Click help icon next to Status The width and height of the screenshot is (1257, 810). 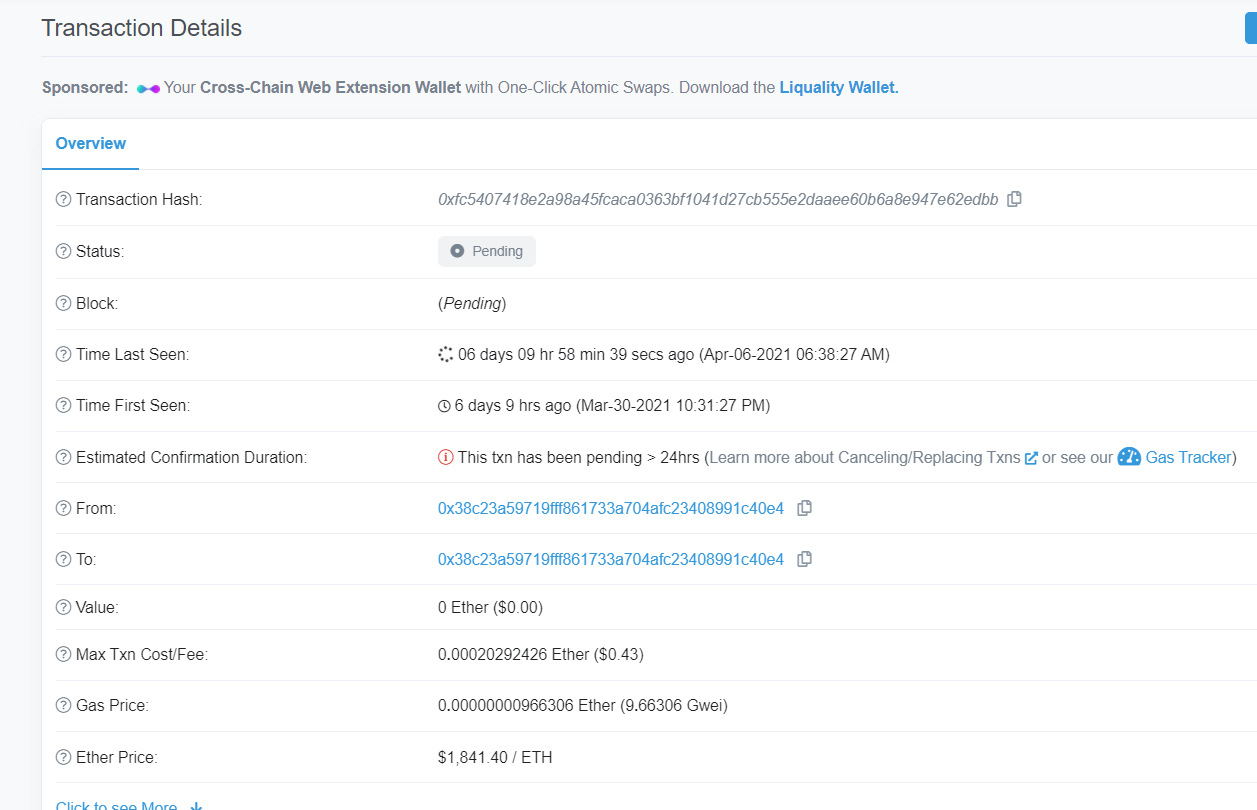(64, 252)
